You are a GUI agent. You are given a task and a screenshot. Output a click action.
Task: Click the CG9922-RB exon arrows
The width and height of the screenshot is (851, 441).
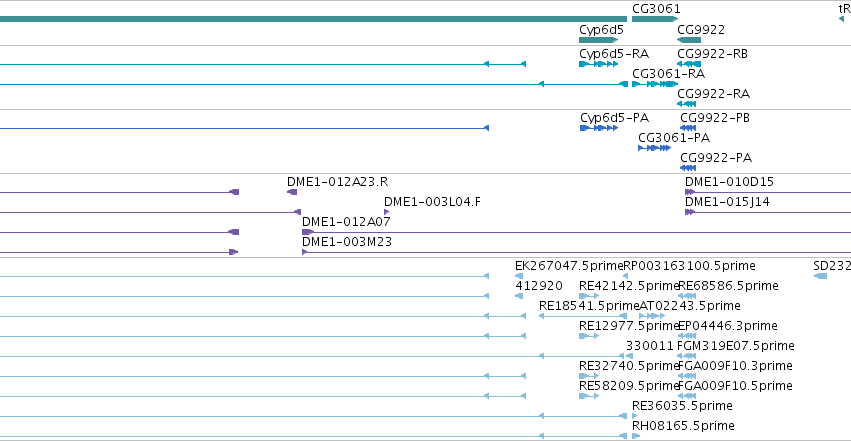coord(689,64)
